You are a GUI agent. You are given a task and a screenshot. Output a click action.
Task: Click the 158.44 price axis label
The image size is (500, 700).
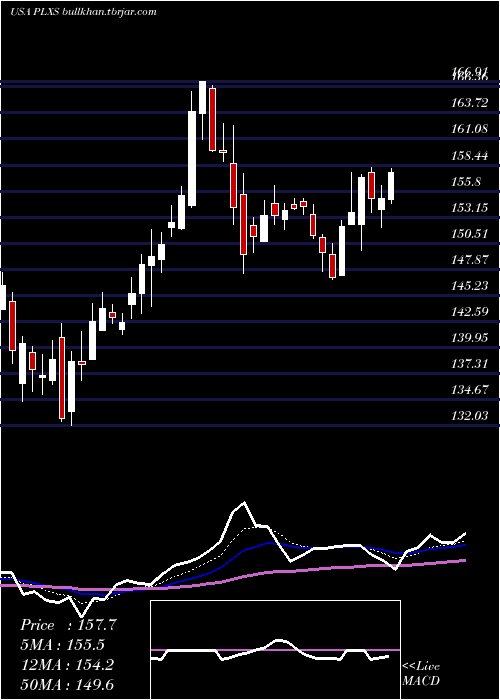[468, 156]
